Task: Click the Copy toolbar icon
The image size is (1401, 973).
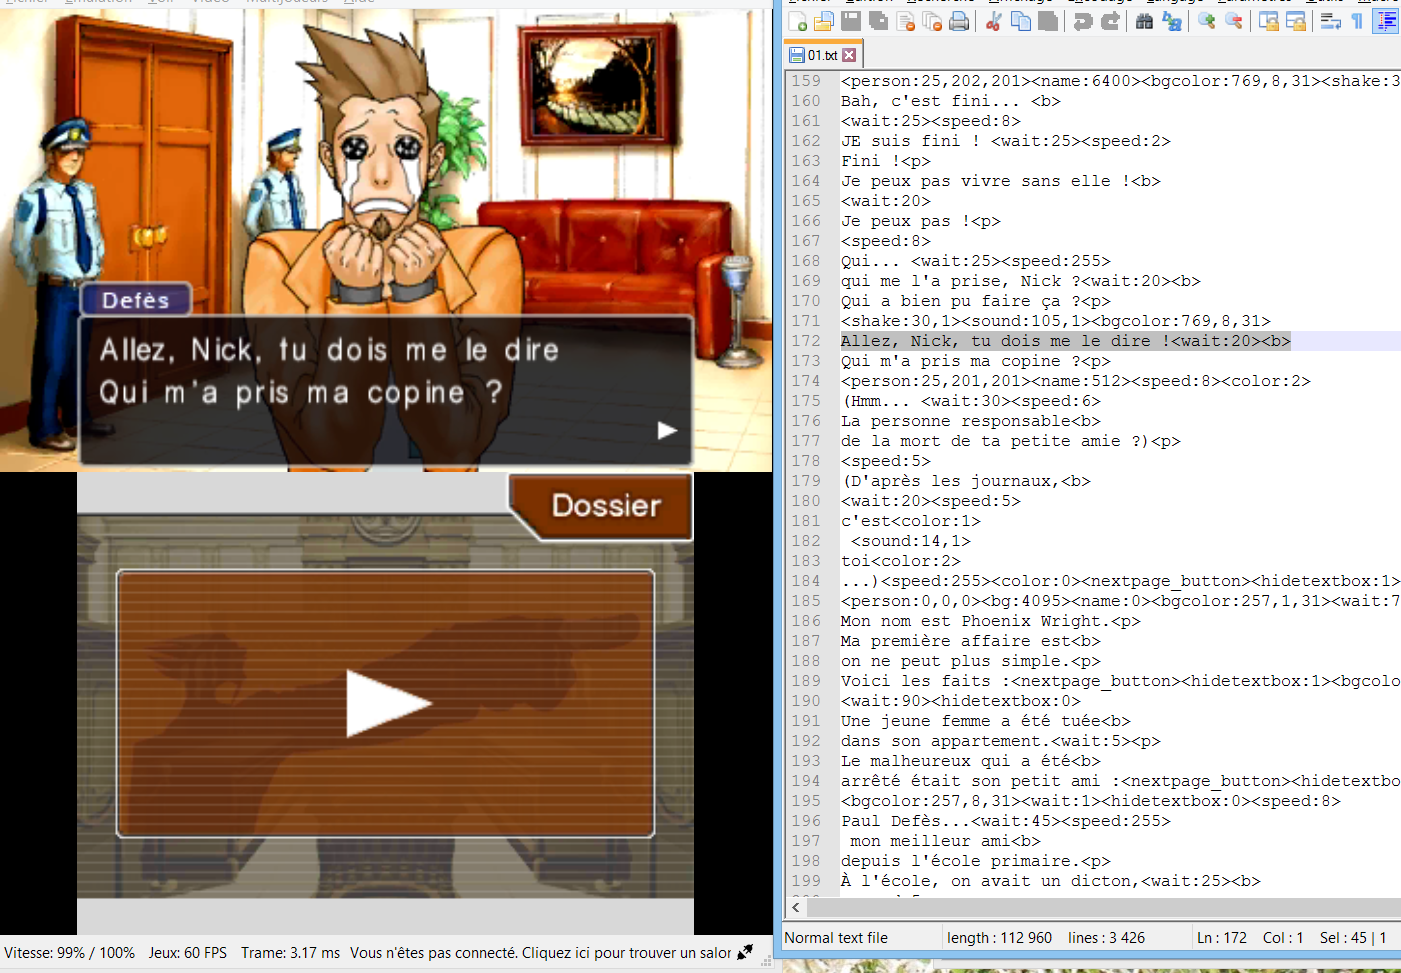Action: 1020,21
